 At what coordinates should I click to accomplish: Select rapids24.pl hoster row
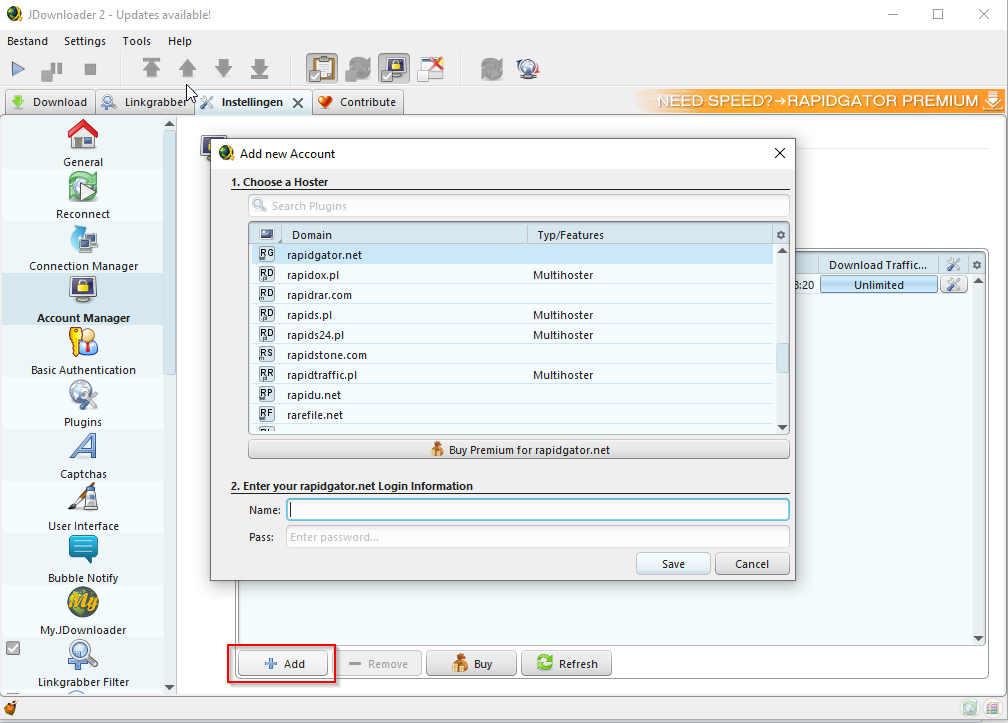point(511,335)
